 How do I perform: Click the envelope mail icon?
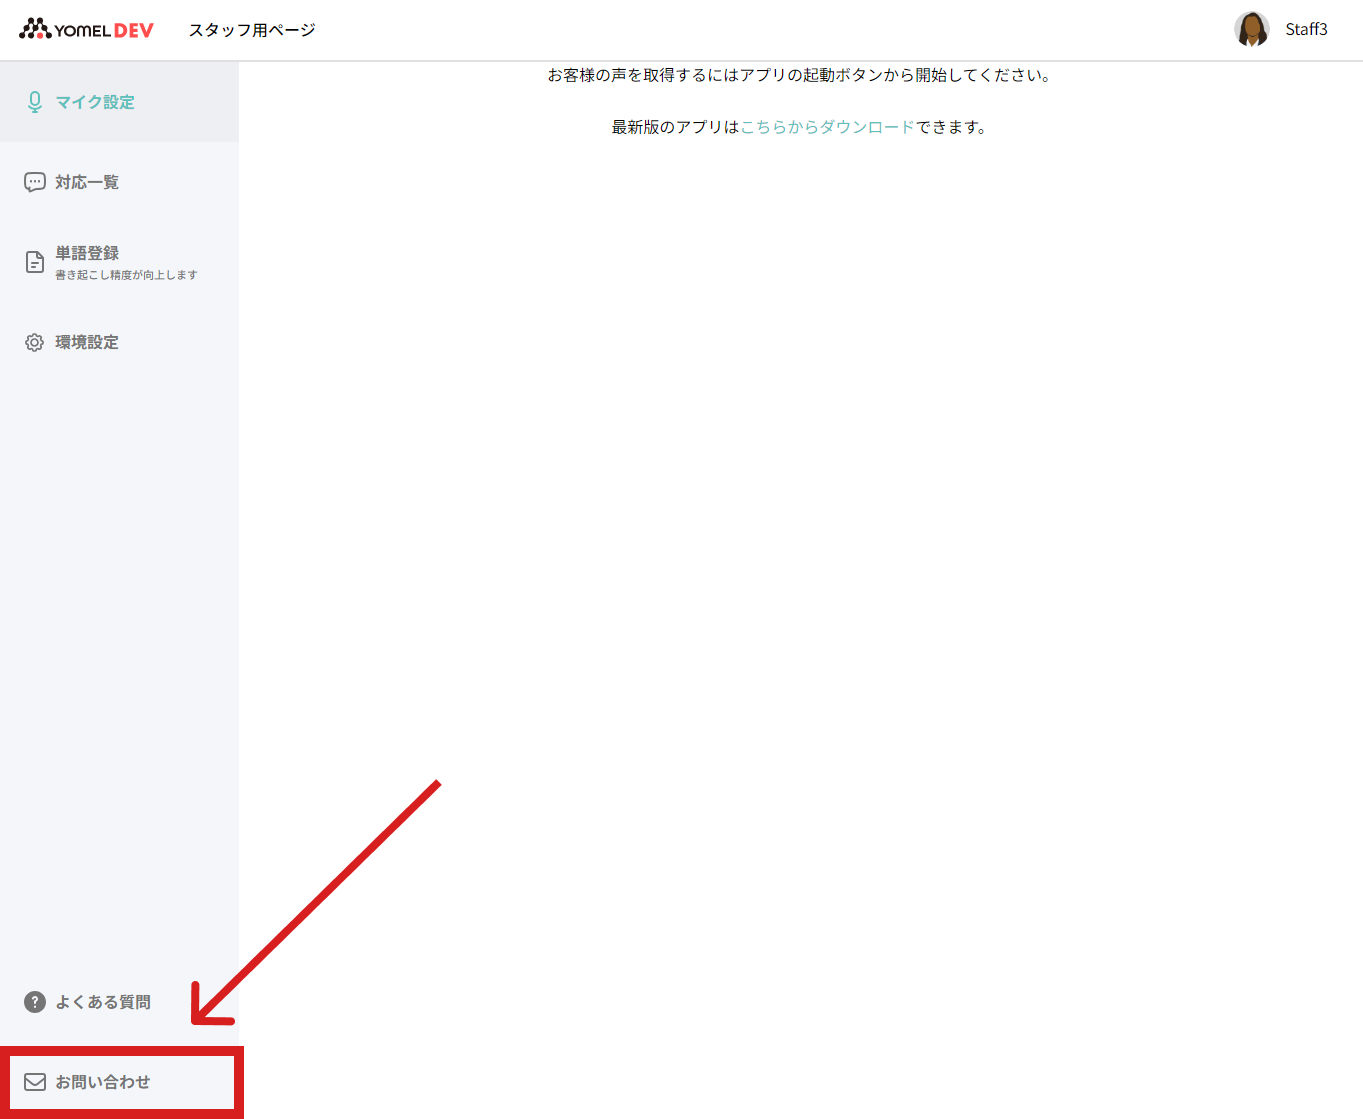coord(35,1082)
